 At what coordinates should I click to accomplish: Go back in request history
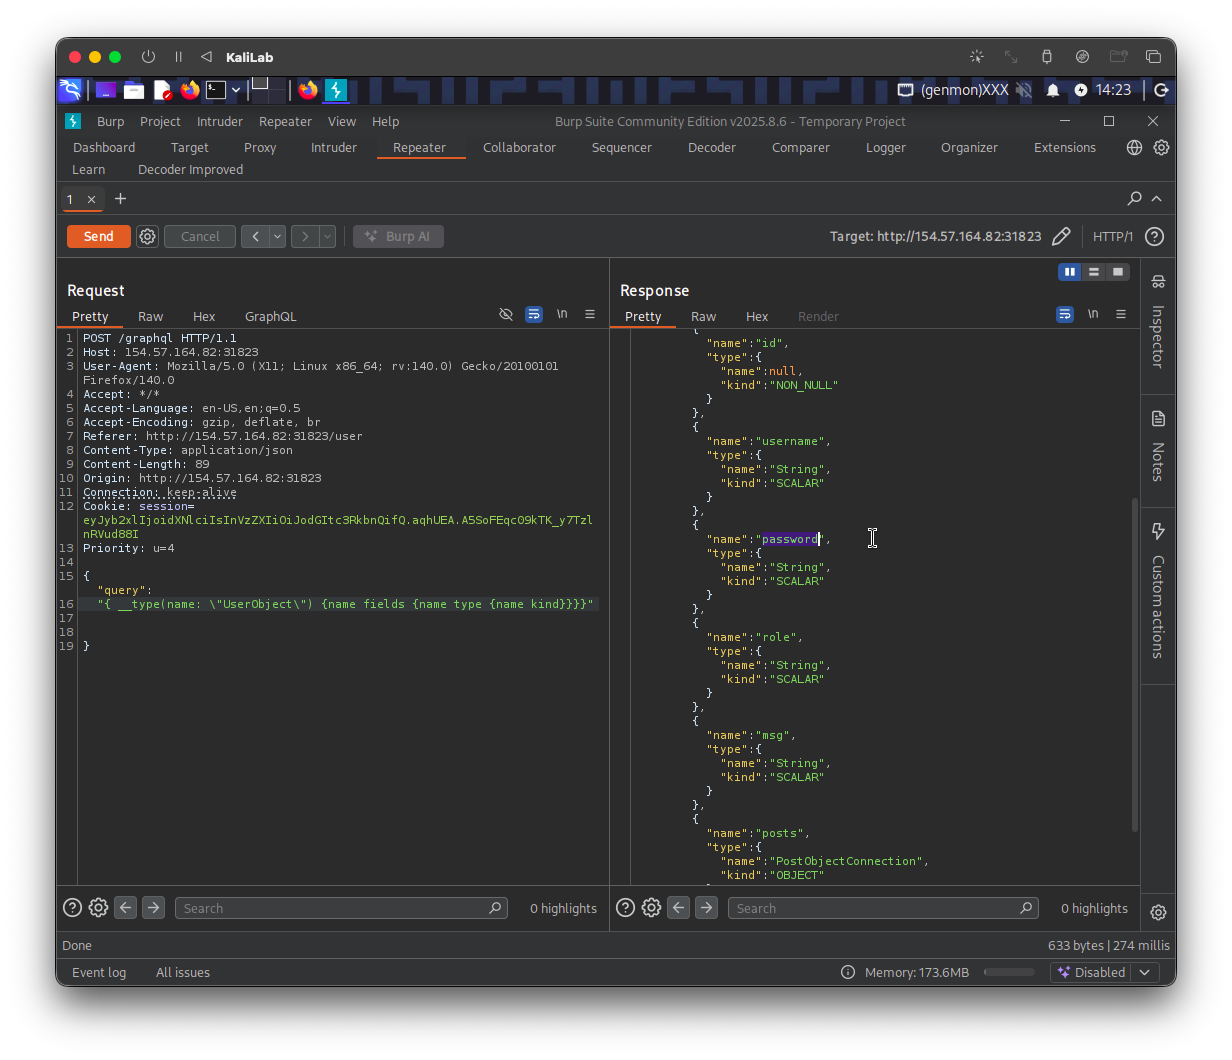point(255,237)
